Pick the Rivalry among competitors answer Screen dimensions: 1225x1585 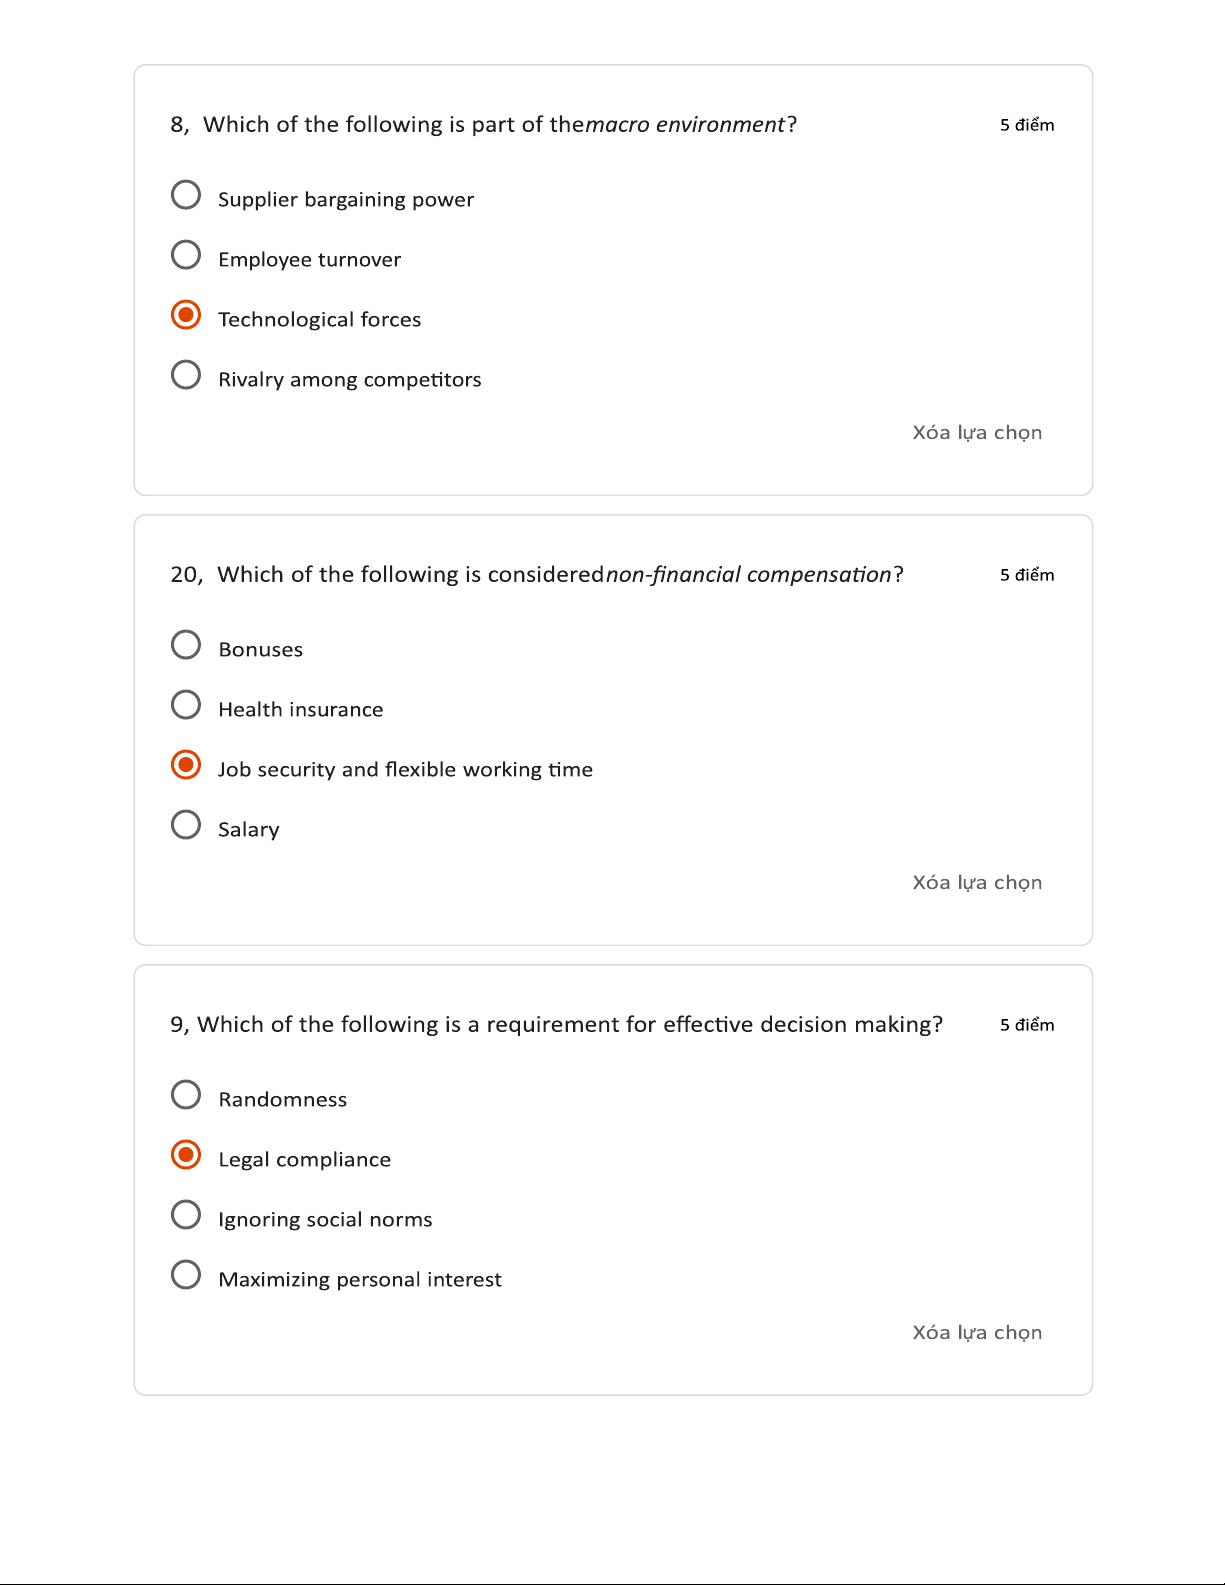[x=186, y=375]
